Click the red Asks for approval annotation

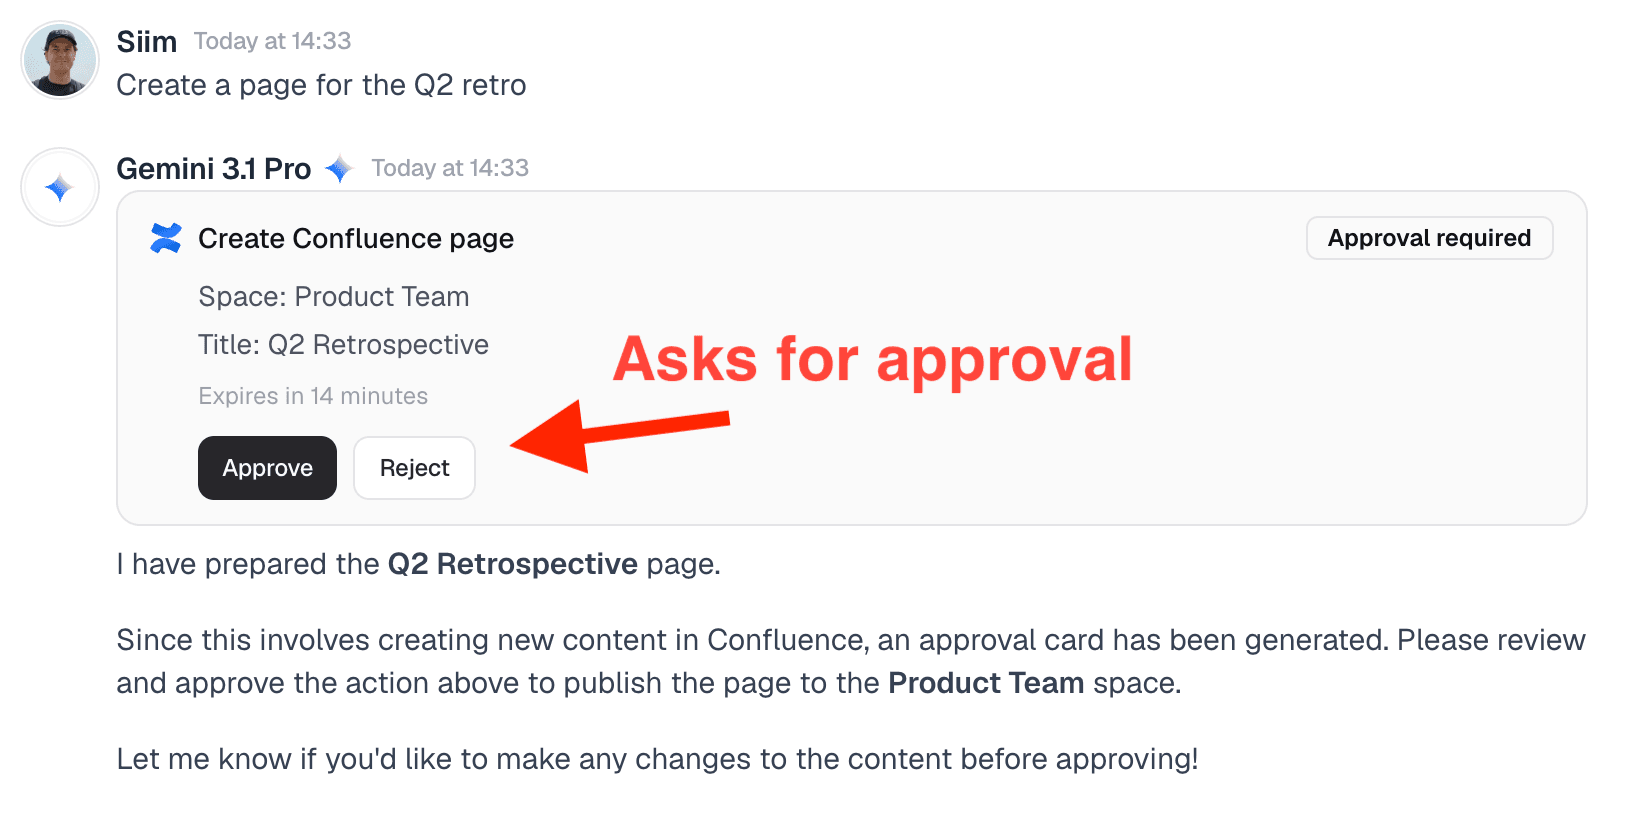point(872,359)
